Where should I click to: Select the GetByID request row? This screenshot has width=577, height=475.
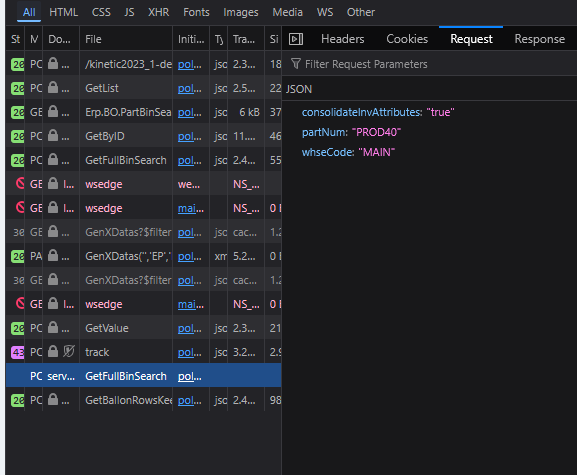pos(144,136)
